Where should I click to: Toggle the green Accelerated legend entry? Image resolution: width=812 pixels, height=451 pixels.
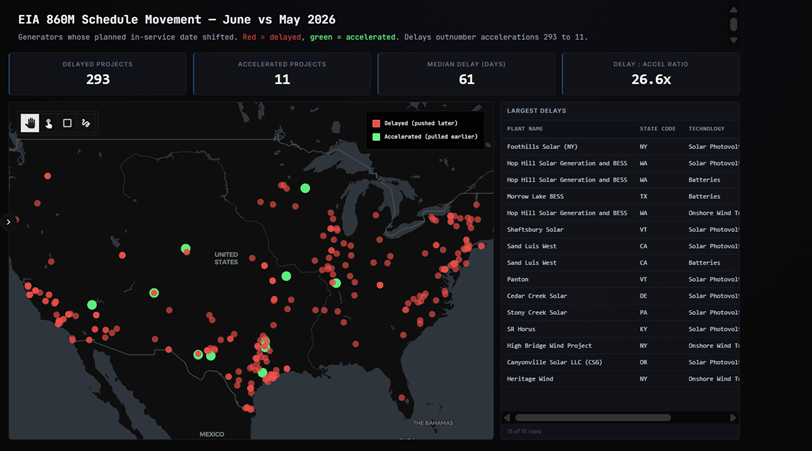[425, 137]
